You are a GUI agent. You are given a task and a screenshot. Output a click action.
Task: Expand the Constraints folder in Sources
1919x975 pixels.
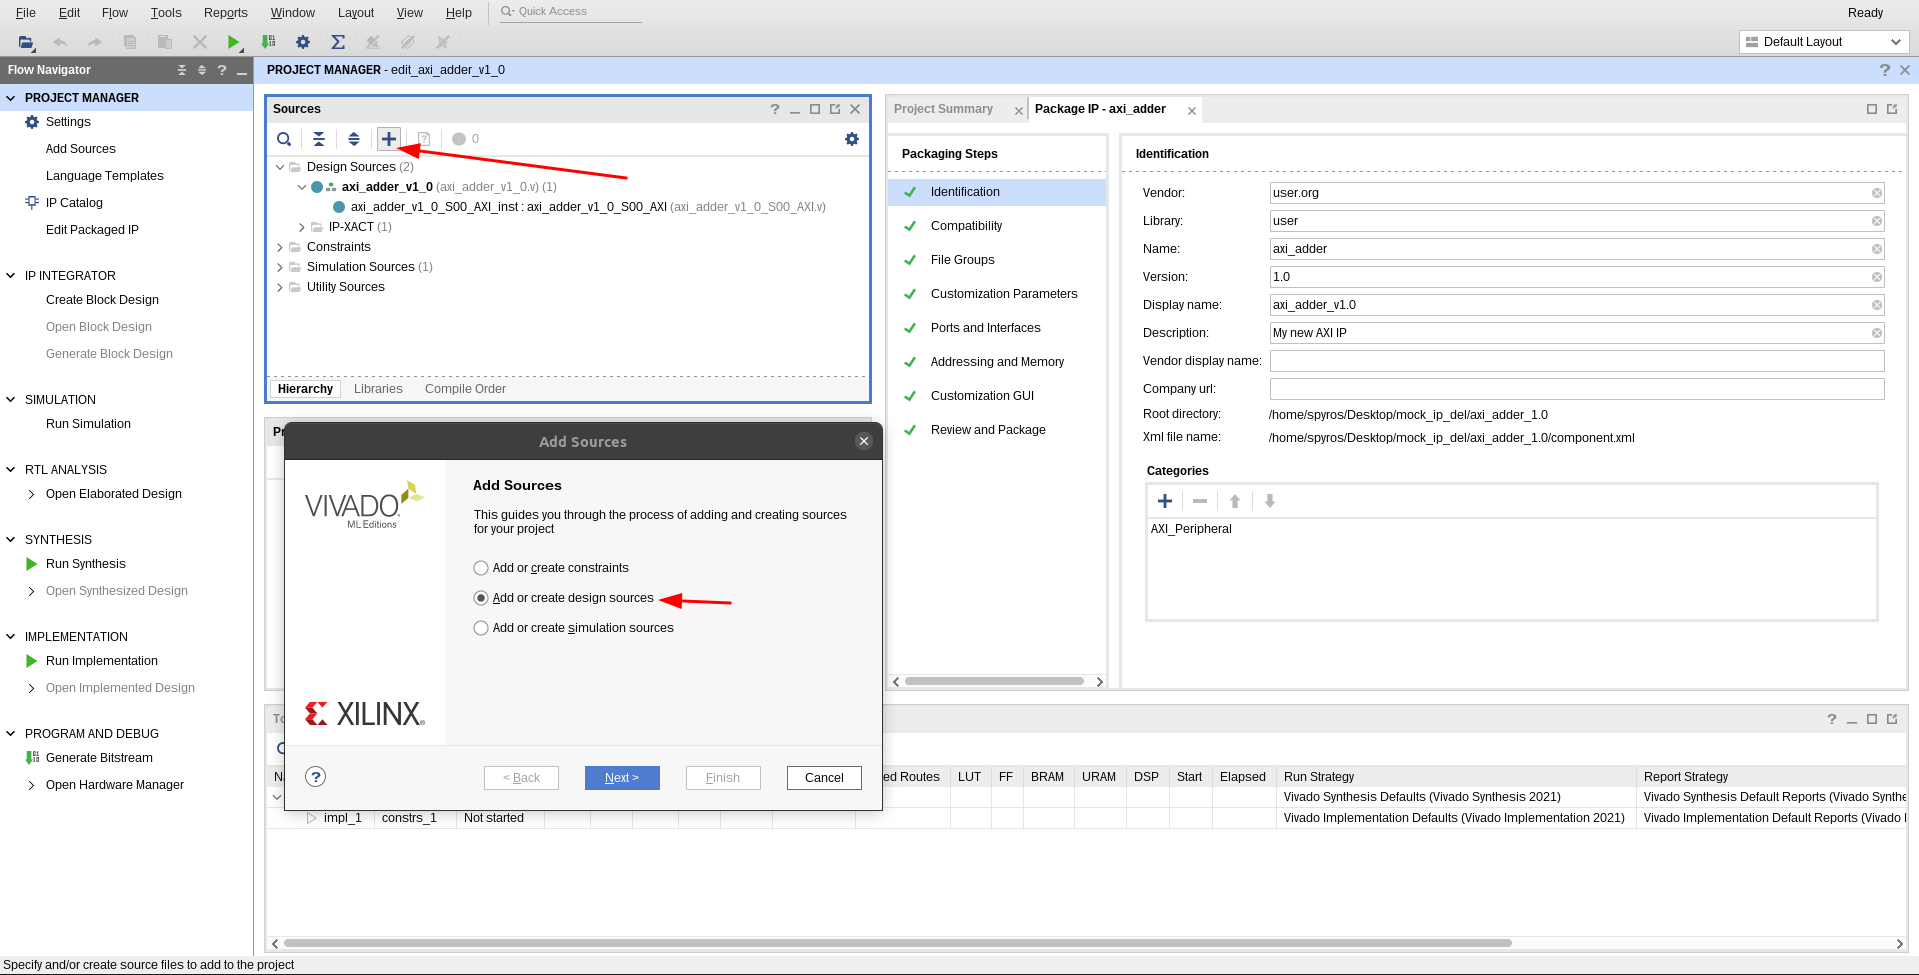280,247
